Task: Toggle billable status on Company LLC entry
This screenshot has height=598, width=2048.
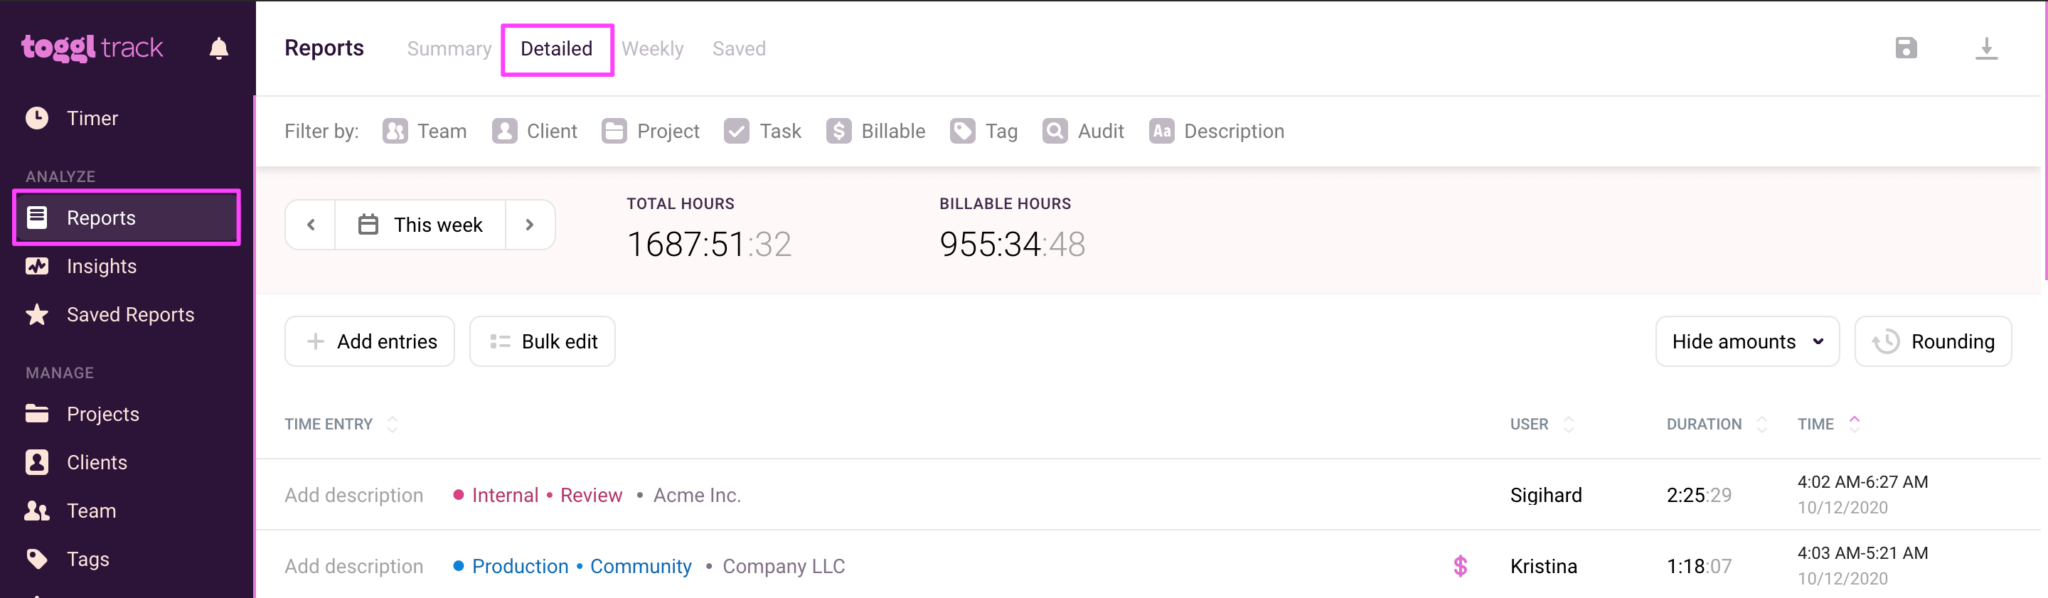Action: [1461, 566]
